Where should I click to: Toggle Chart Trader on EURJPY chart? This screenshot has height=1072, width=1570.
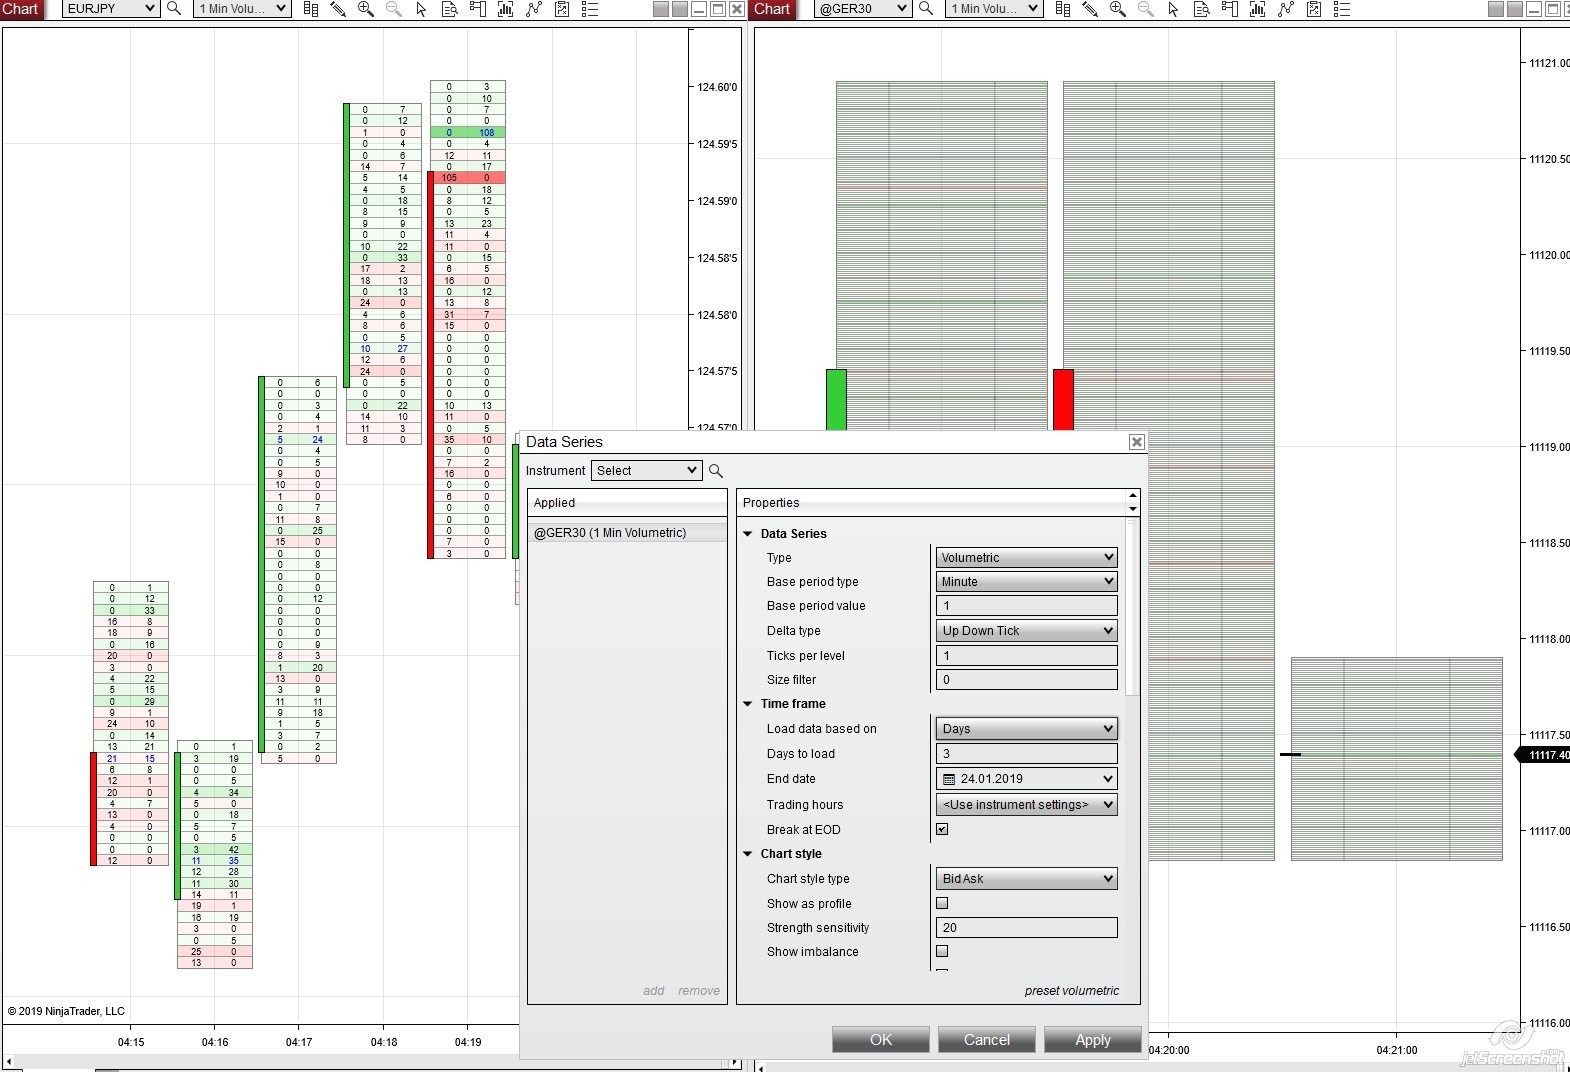point(478,9)
